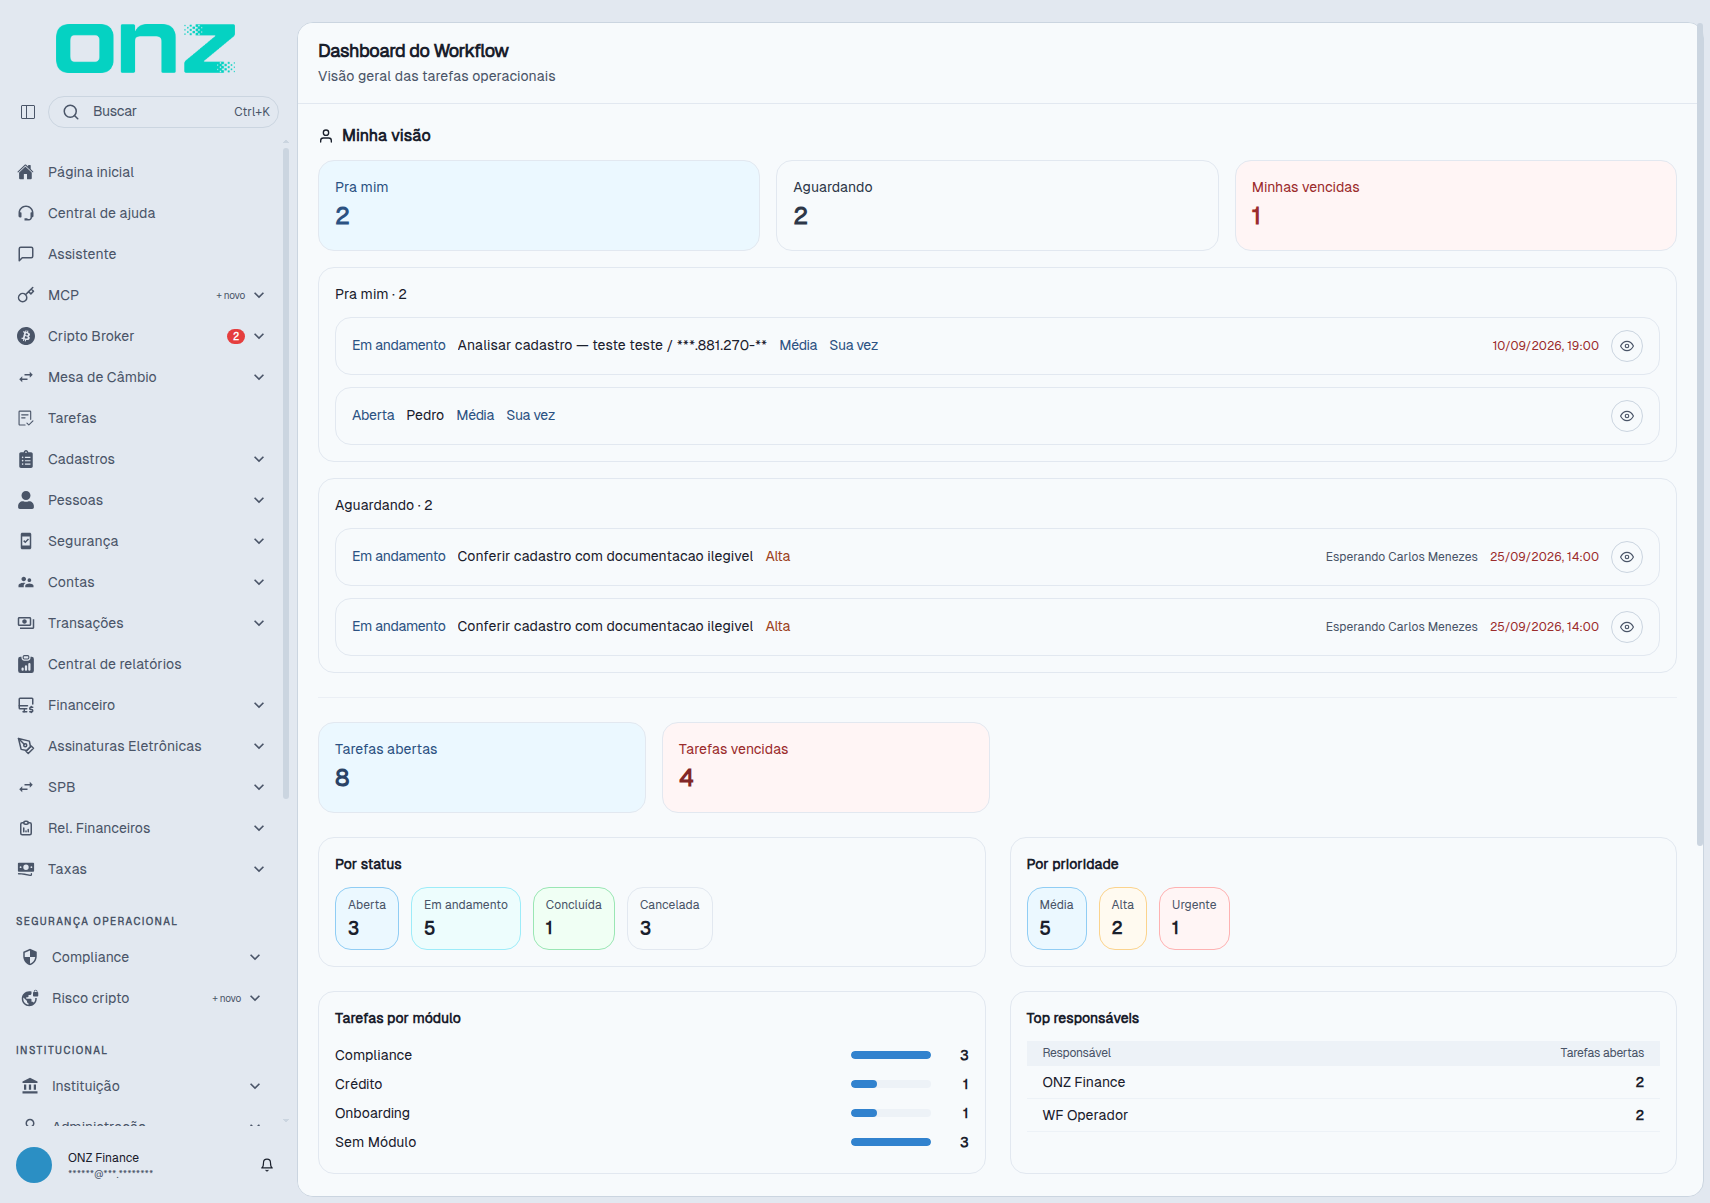Image resolution: width=1710 pixels, height=1203 pixels.
Task: Click the Tarefas checklist icon
Action: tap(26, 418)
